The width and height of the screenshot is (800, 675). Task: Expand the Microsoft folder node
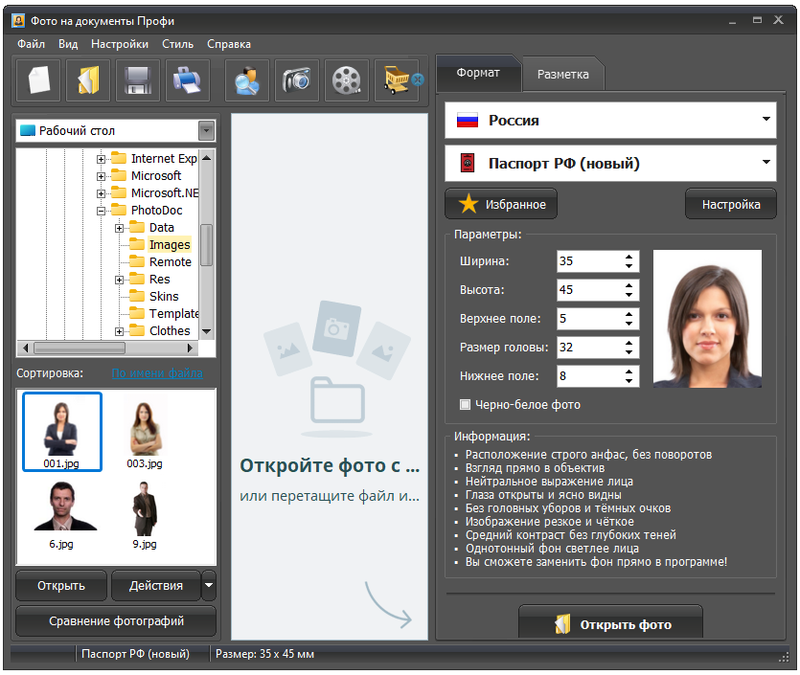coord(101,177)
